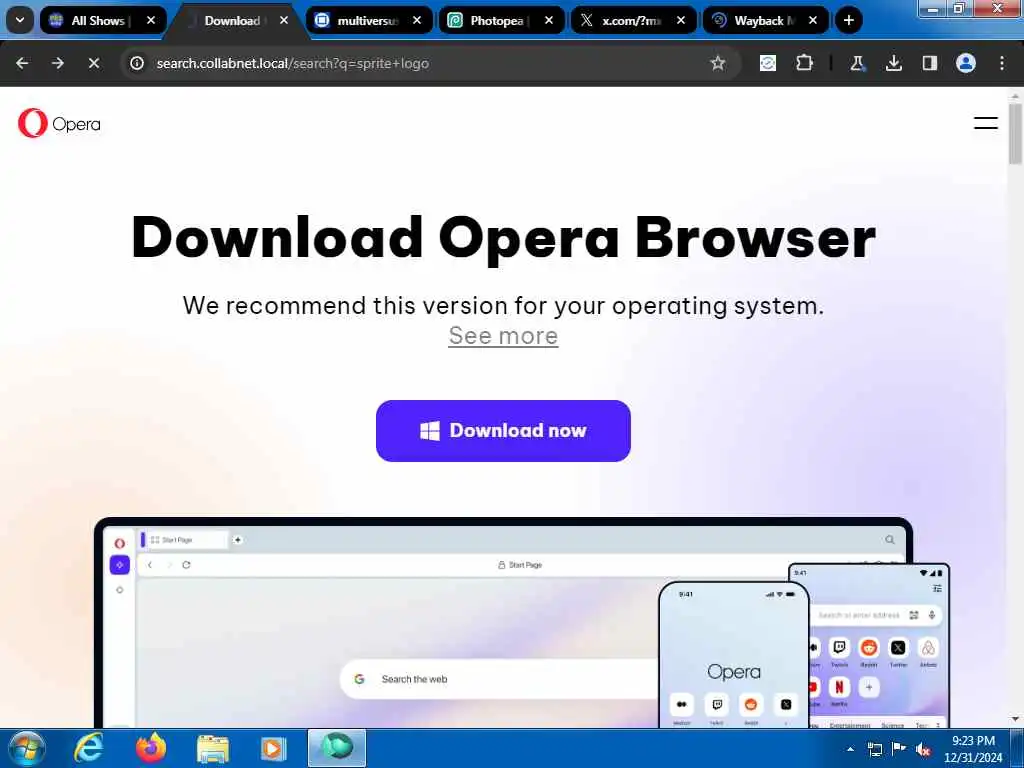Close the Wayback Machine tab
This screenshot has height=768, width=1024.
click(813, 20)
